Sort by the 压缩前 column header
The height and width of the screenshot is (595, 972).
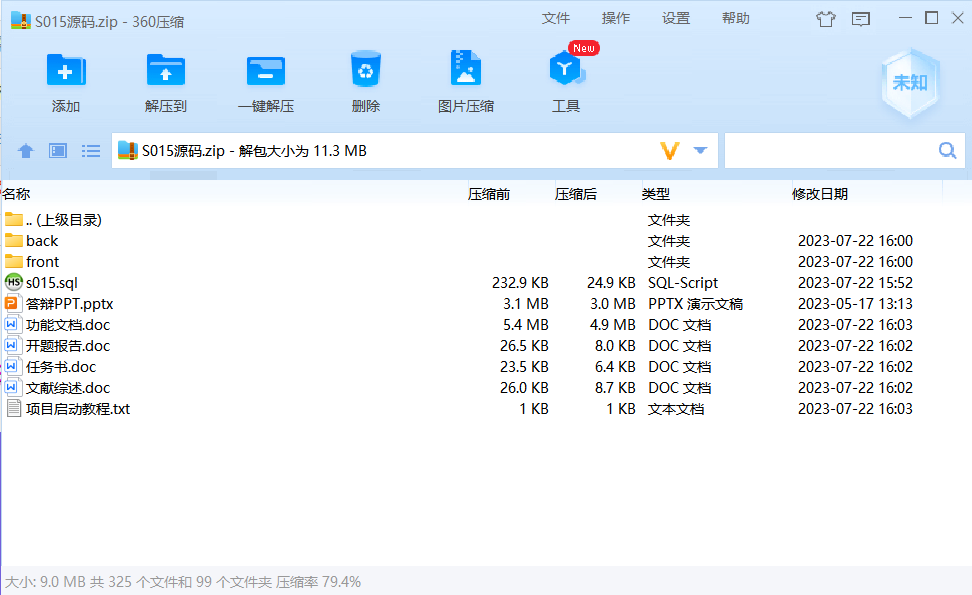488,194
